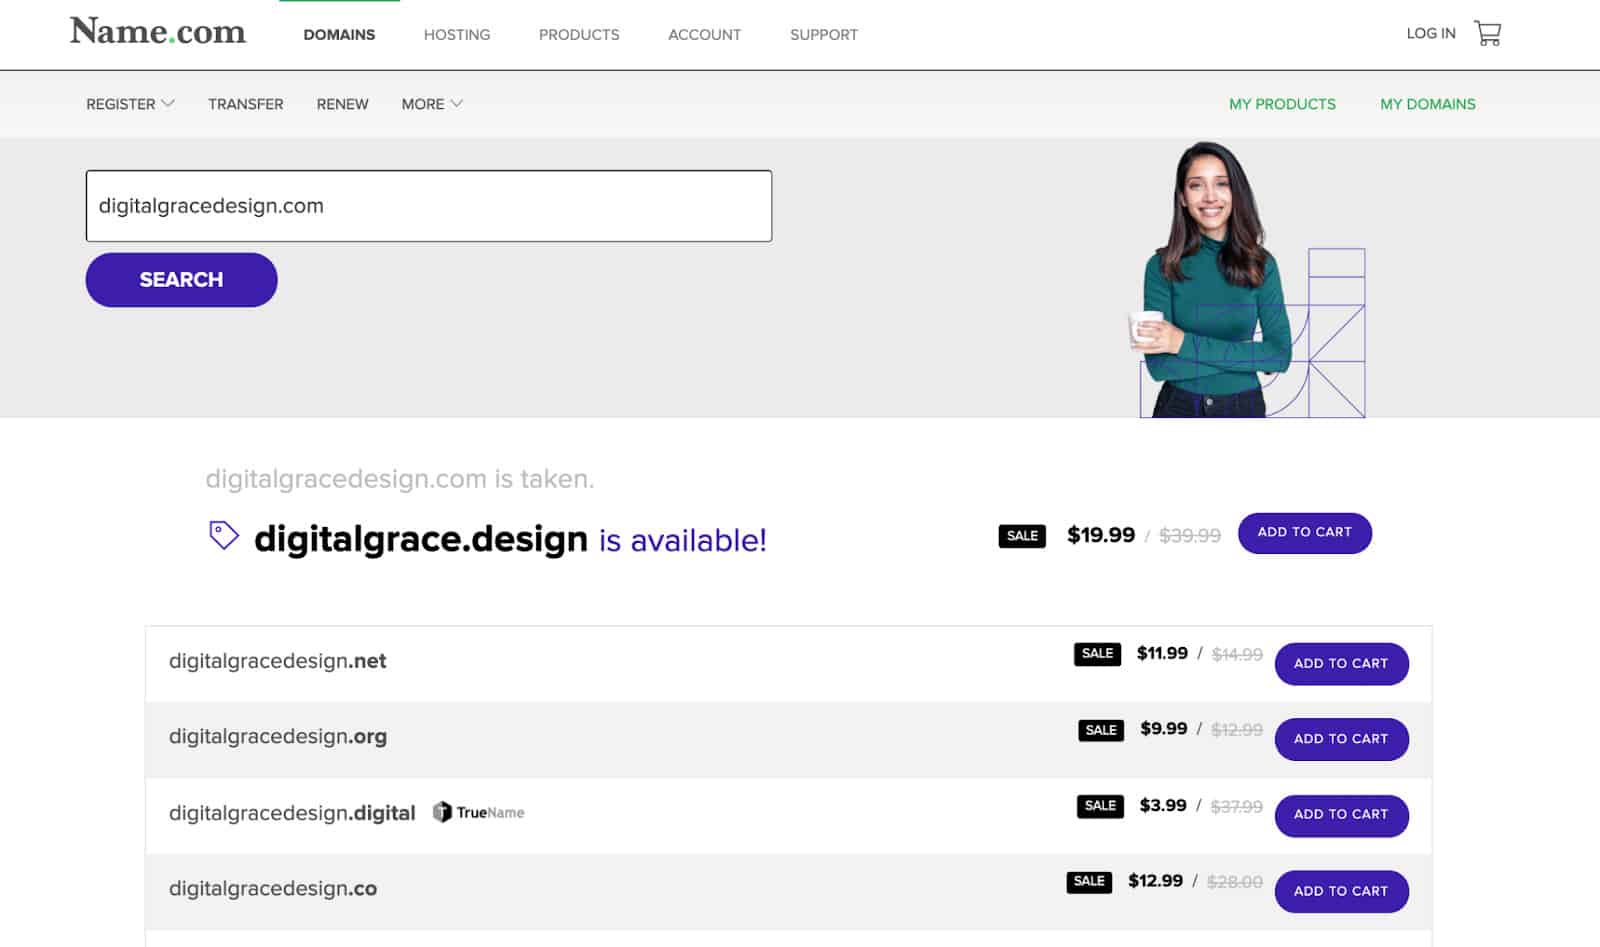1600x947 pixels.
Task: Open the HOSTING menu item
Action: pos(456,34)
